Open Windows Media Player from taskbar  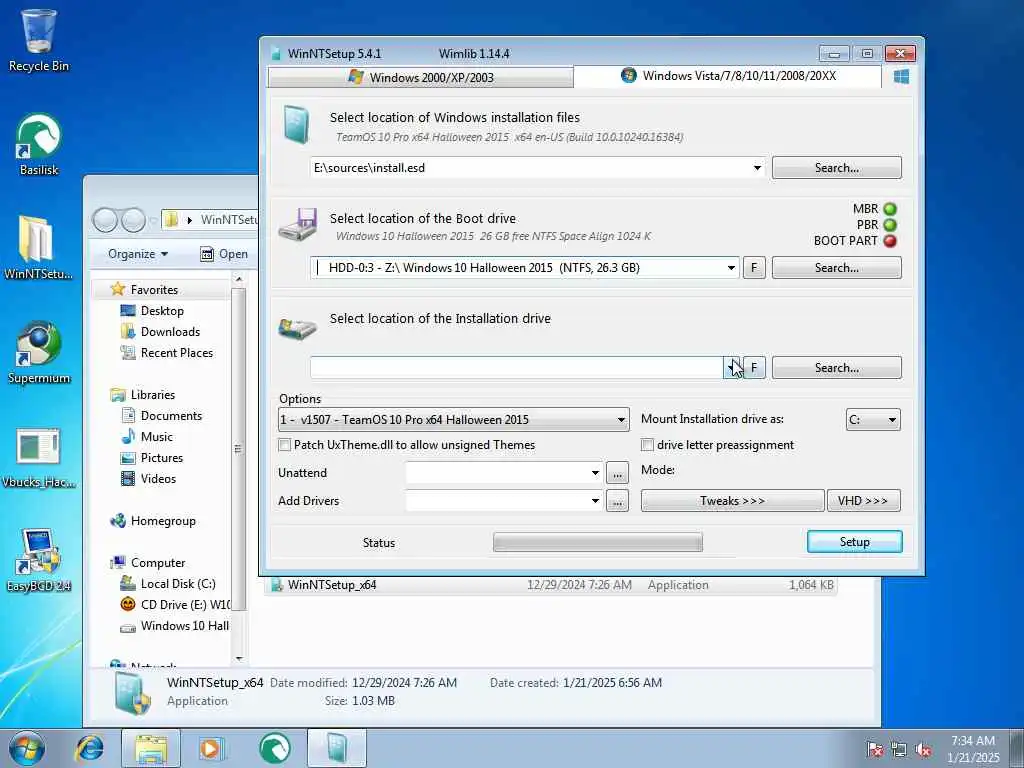click(x=211, y=748)
